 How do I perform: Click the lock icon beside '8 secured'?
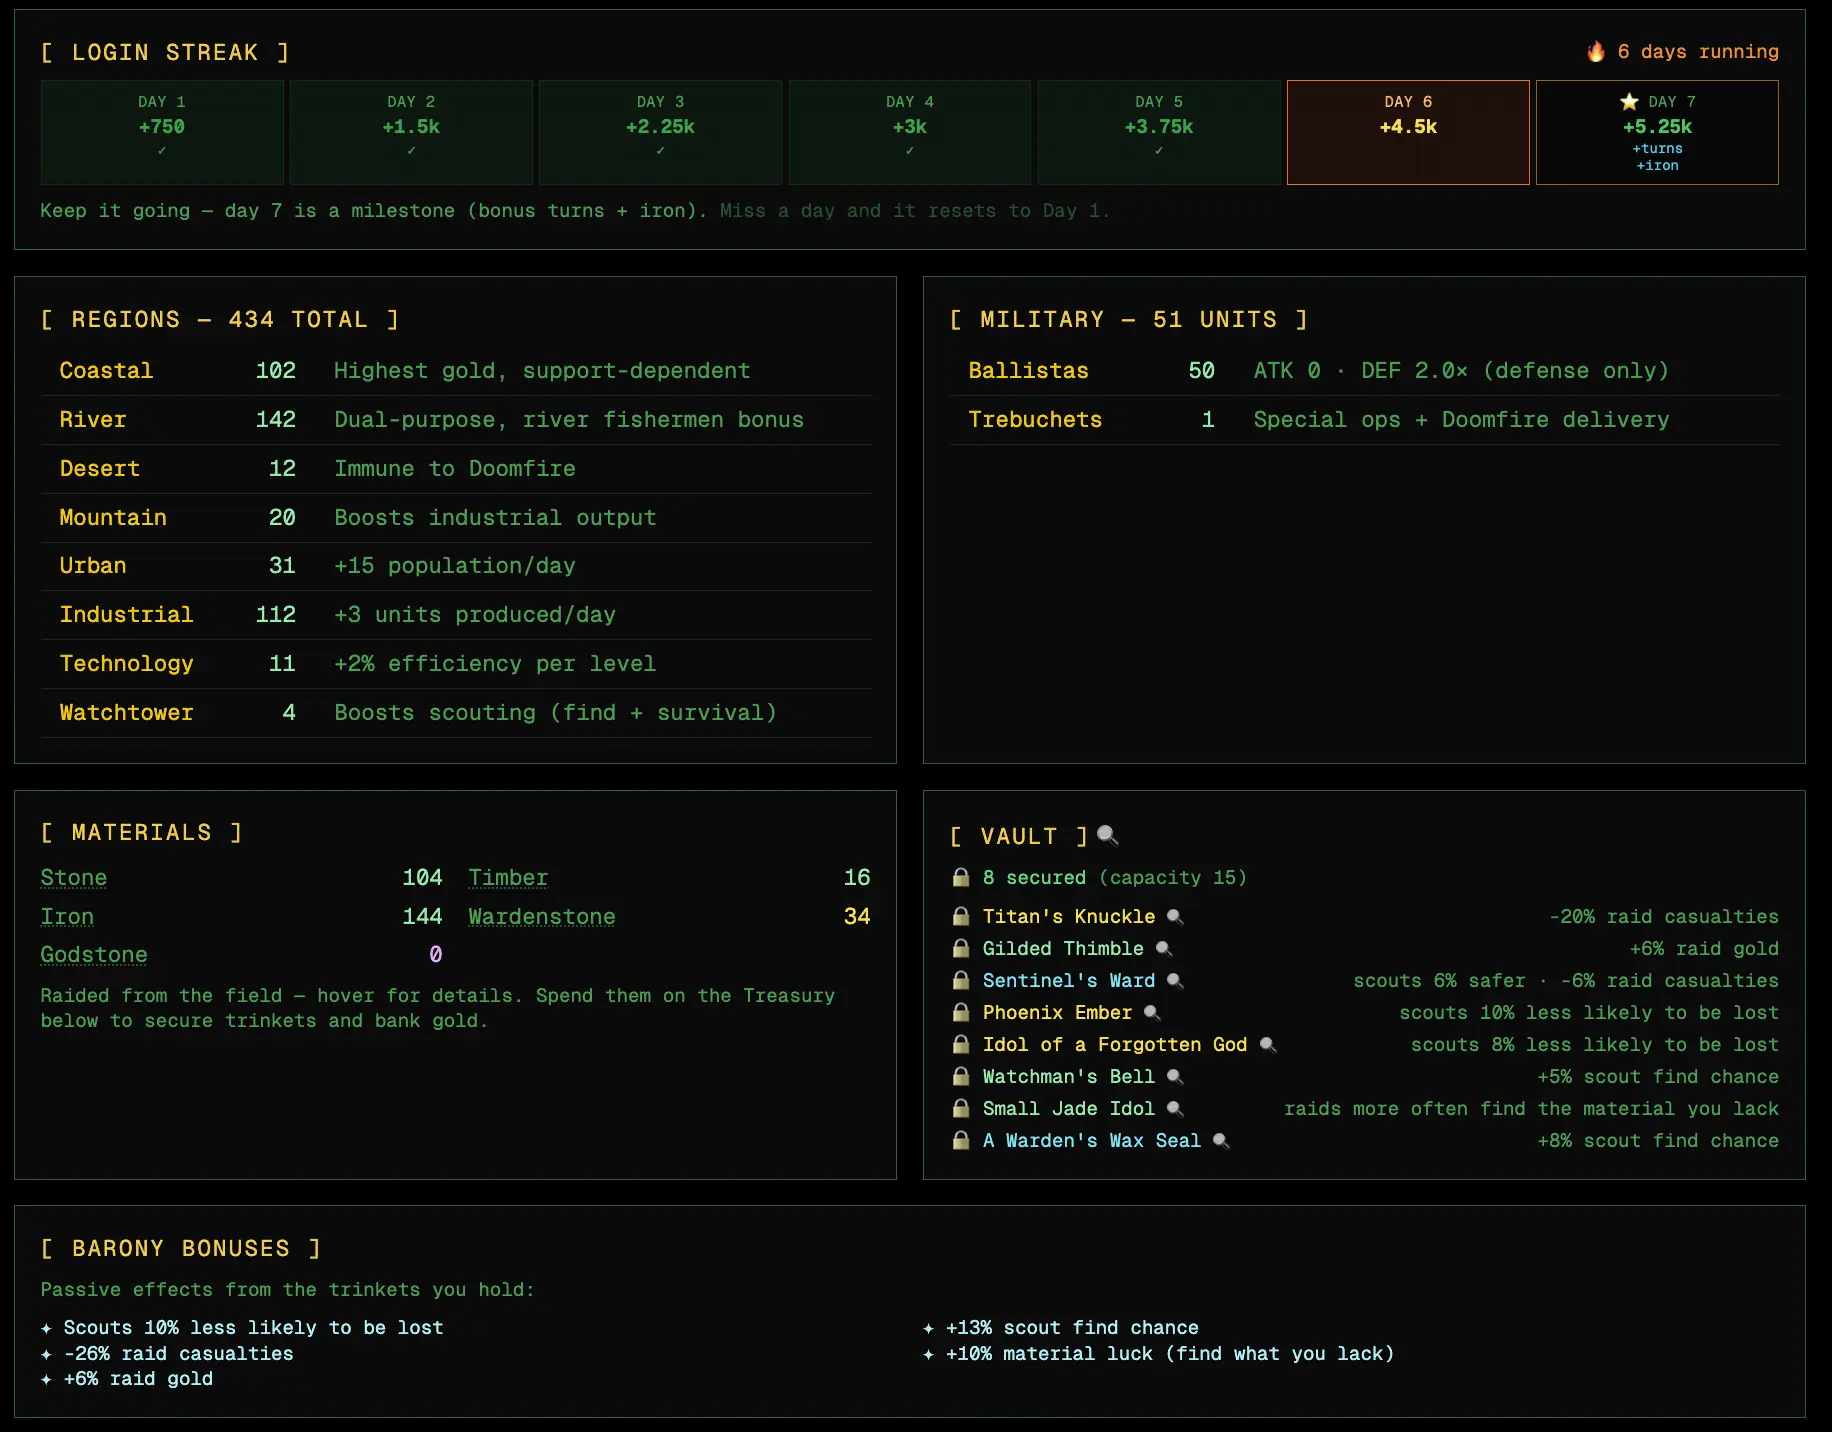coord(961,877)
